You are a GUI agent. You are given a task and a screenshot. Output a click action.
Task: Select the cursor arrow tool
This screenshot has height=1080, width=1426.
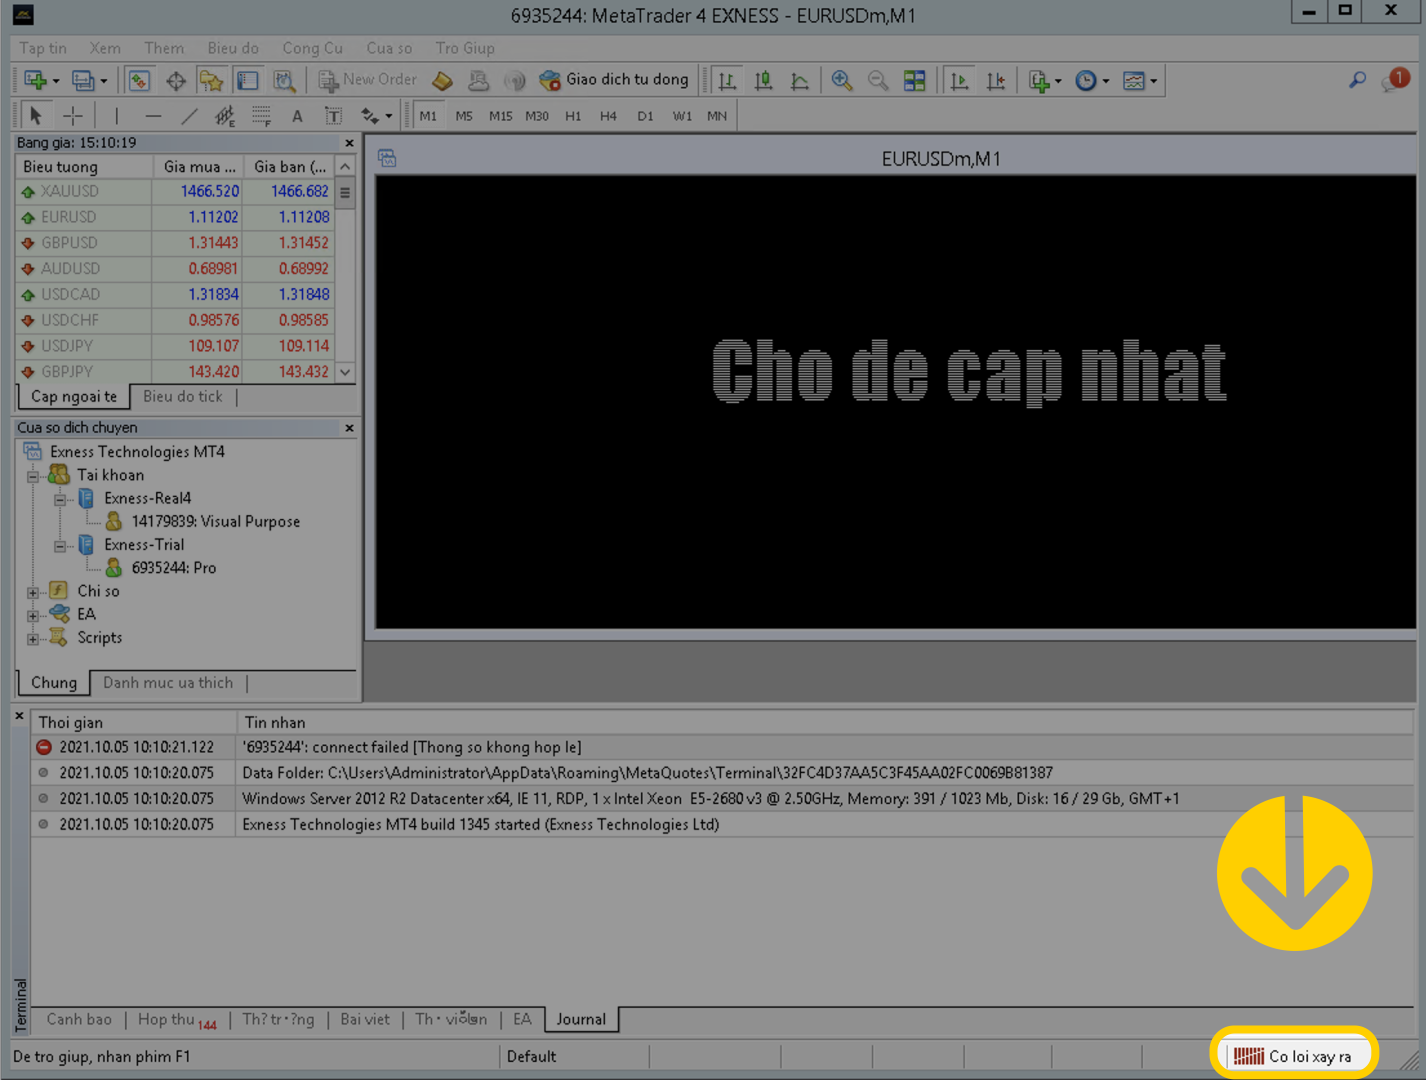coord(36,116)
